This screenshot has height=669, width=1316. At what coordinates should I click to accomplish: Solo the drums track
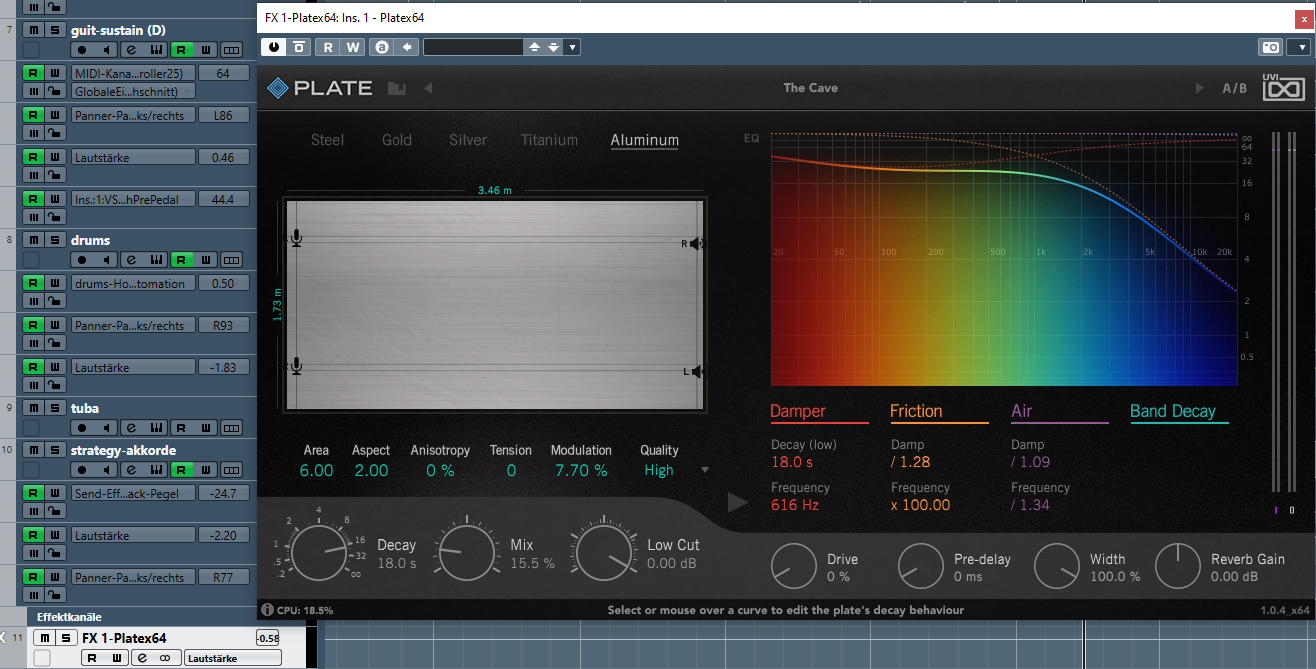53,240
